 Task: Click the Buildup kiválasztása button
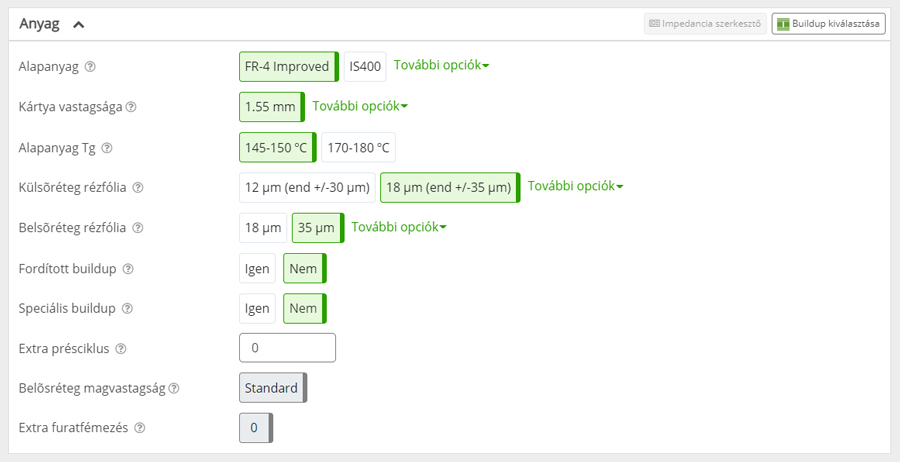click(x=828, y=23)
